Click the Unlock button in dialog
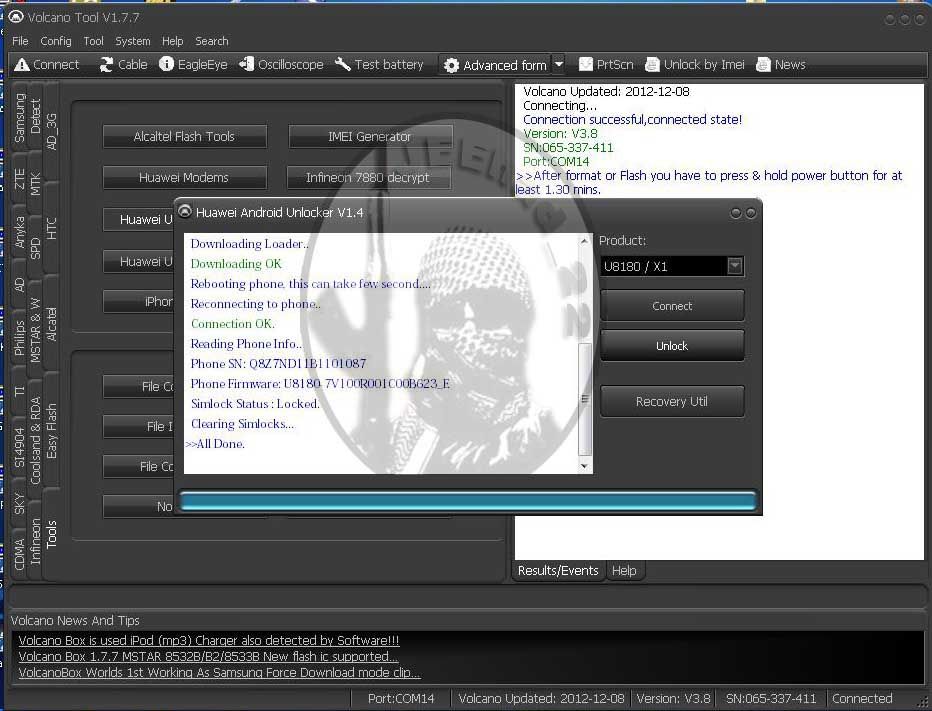 [672, 345]
